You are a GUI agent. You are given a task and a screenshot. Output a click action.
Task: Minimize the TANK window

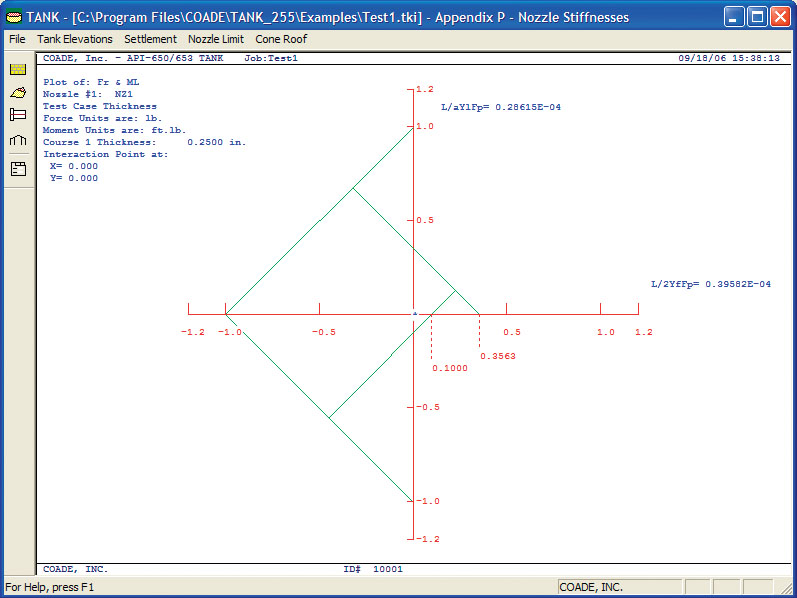(x=734, y=17)
